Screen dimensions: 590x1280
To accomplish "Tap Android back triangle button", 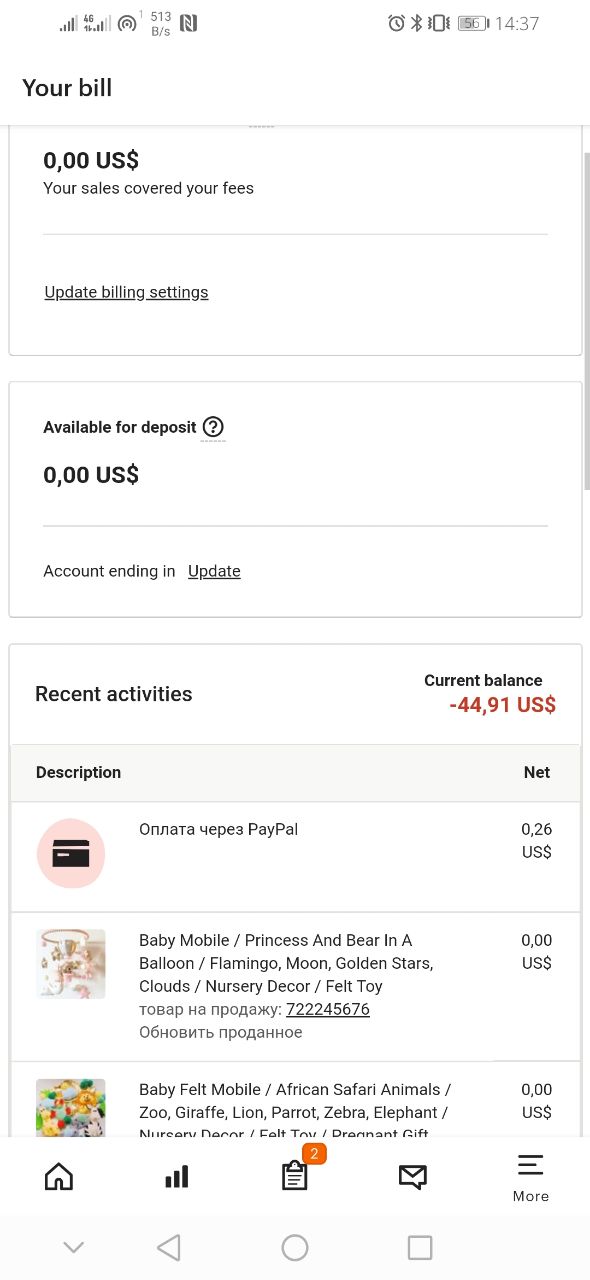I will tap(169, 1247).
